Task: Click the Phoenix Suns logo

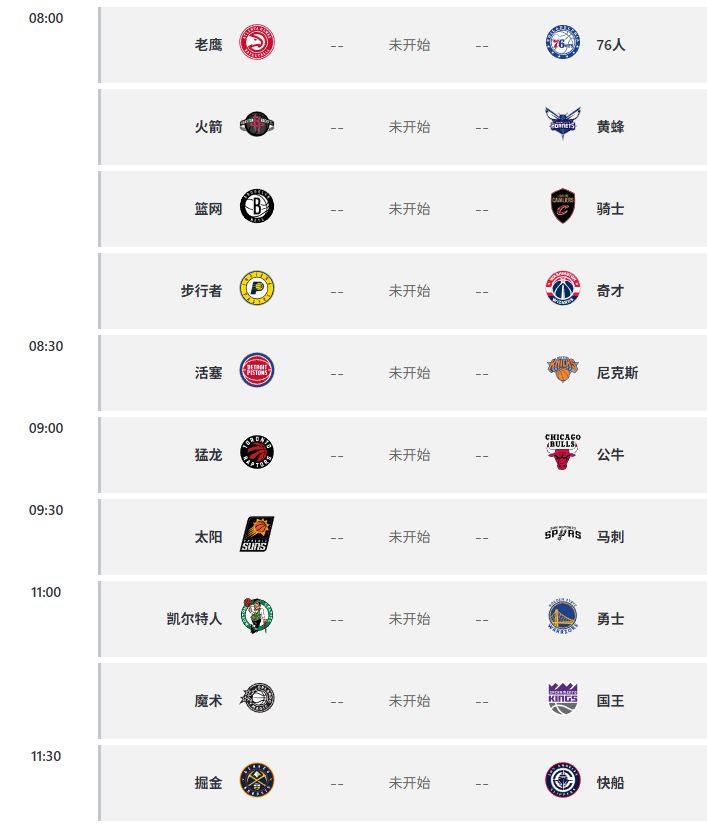Action: (257, 536)
